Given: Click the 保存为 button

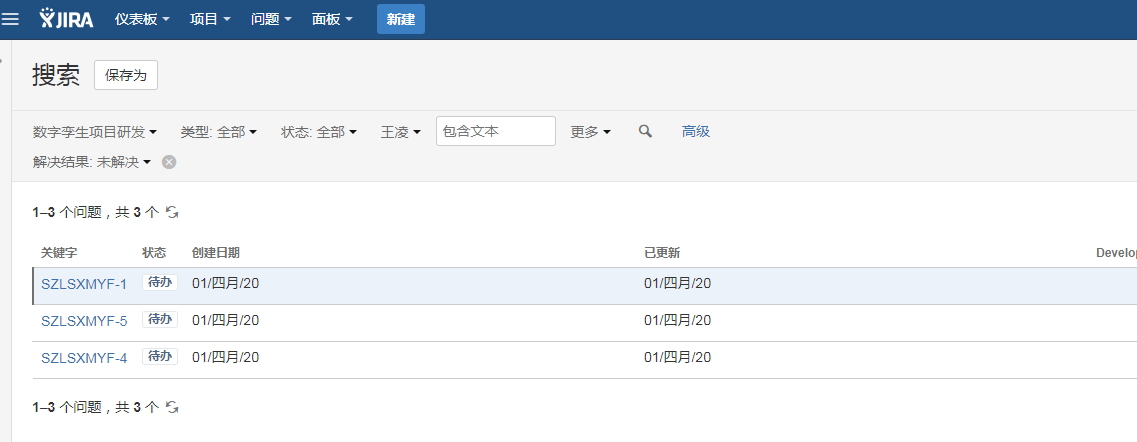Looking at the screenshot, I should tap(126, 75).
